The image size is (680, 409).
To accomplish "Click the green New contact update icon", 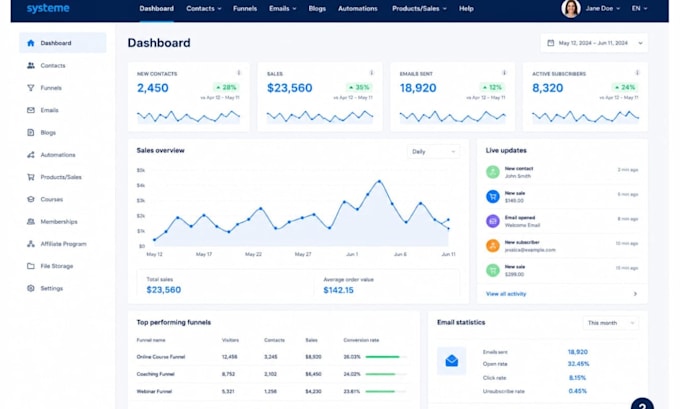I will (x=493, y=172).
